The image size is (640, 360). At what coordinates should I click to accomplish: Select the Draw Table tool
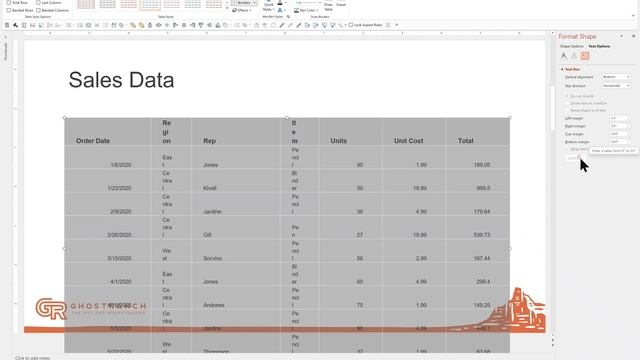[328, 6]
